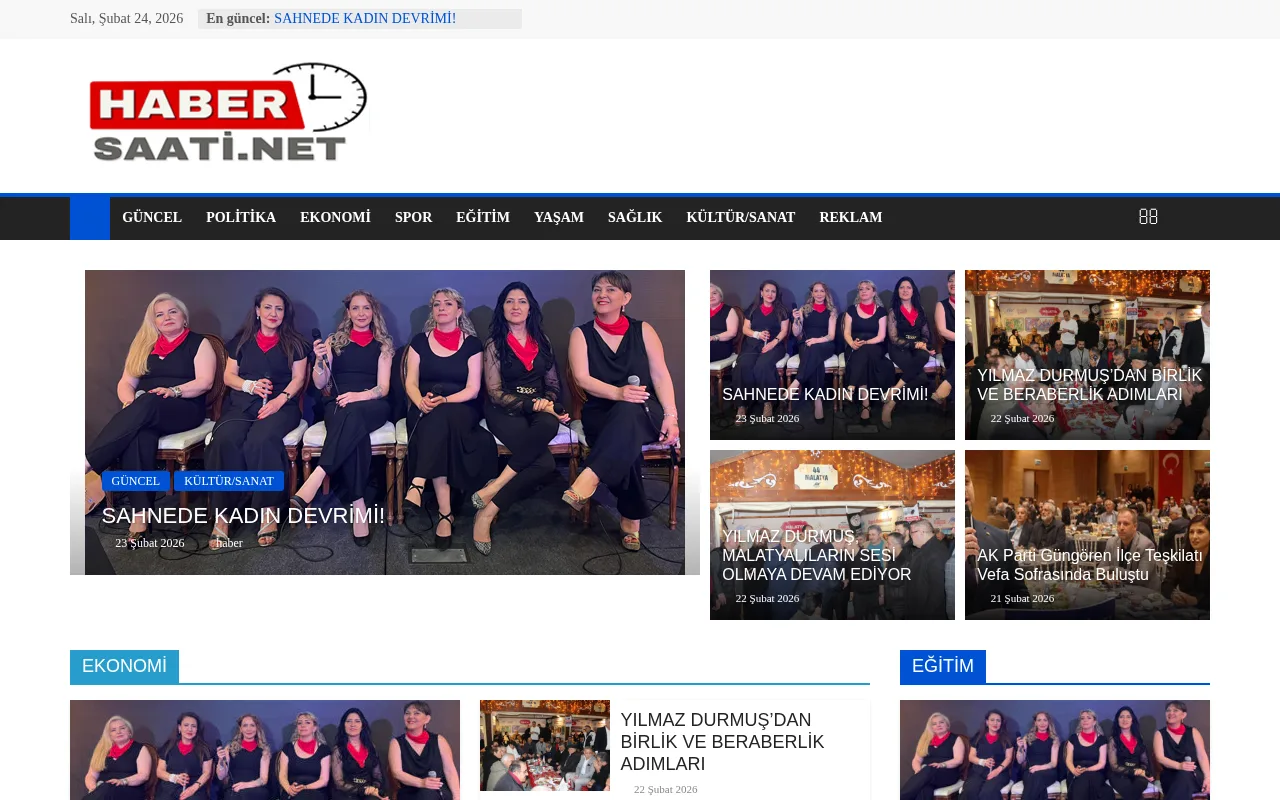Open the SAĞLIK section
This screenshot has height=800, width=1280.
tap(635, 217)
